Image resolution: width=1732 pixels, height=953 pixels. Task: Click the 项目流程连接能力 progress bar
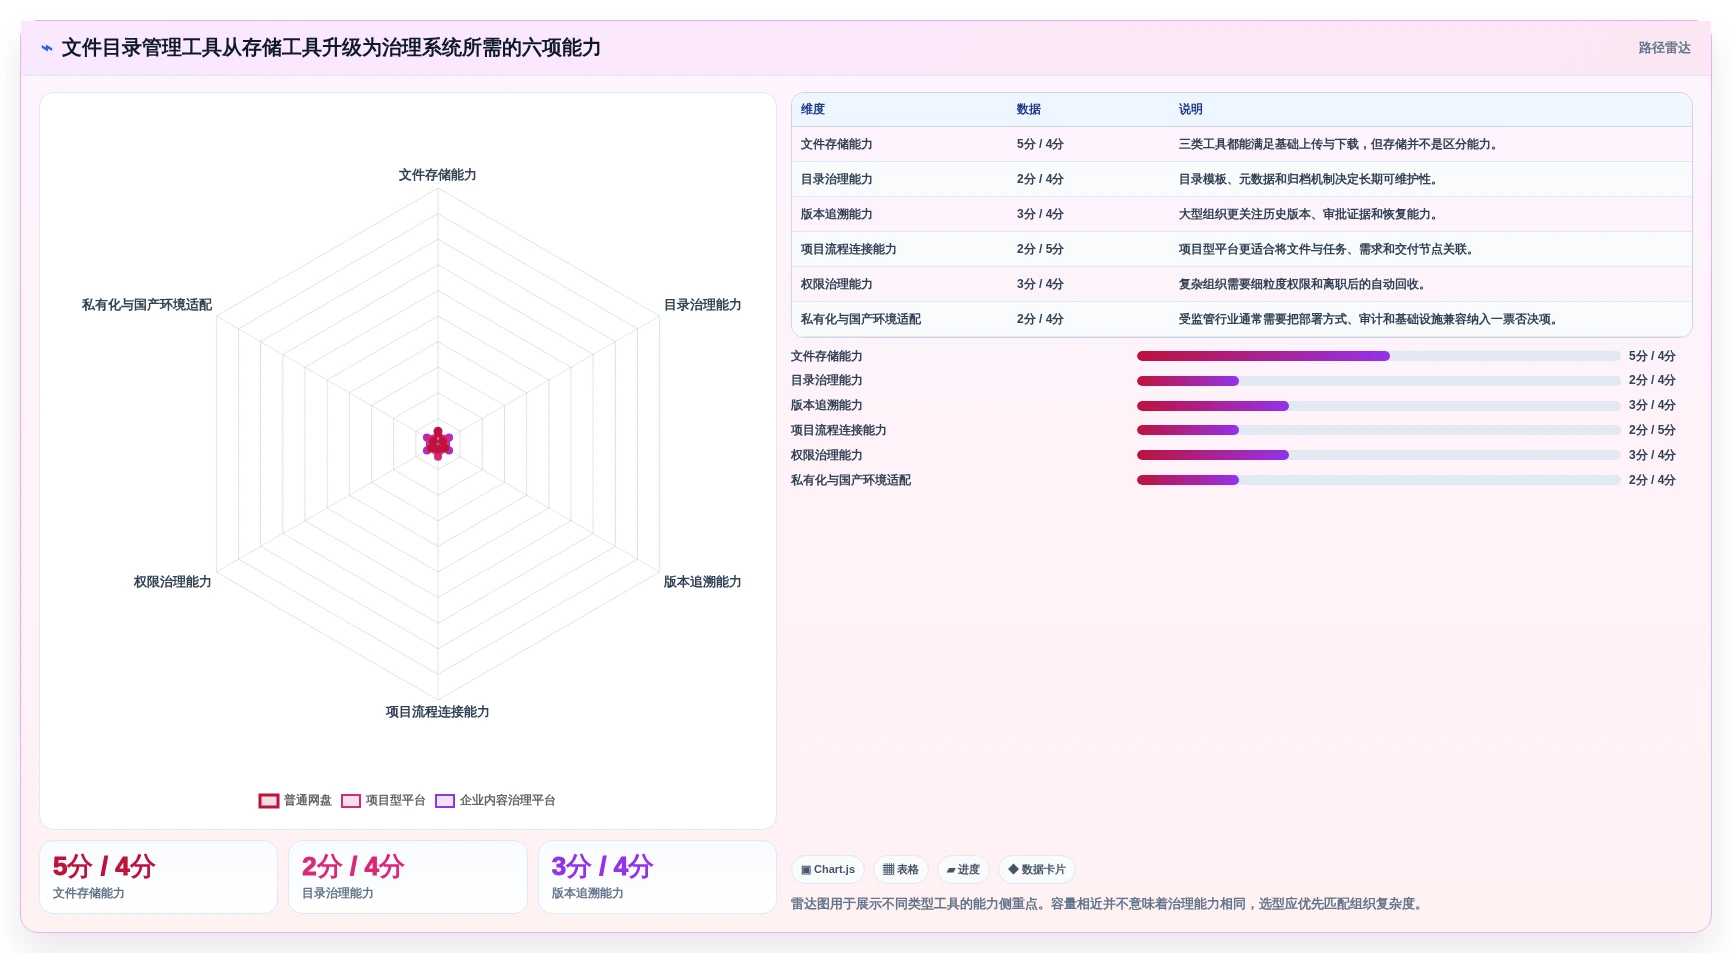coord(1379,431)
